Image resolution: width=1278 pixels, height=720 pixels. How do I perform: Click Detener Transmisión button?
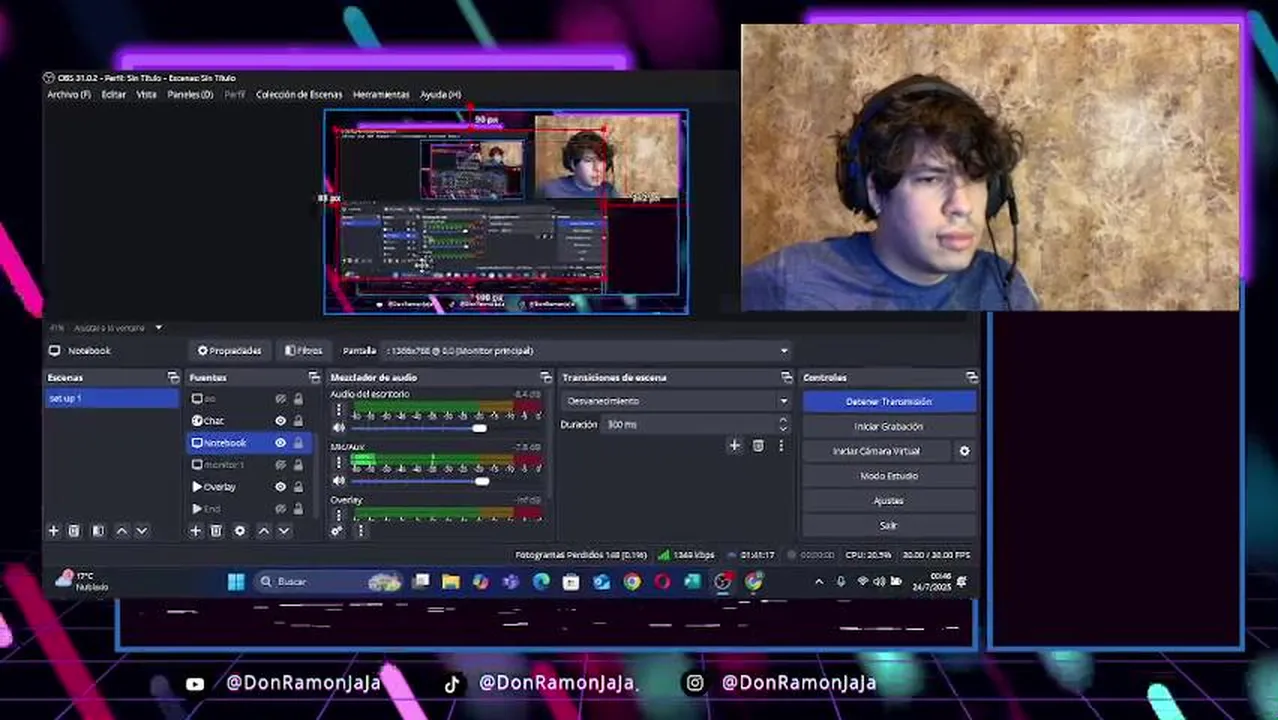[x=889, y=402]
